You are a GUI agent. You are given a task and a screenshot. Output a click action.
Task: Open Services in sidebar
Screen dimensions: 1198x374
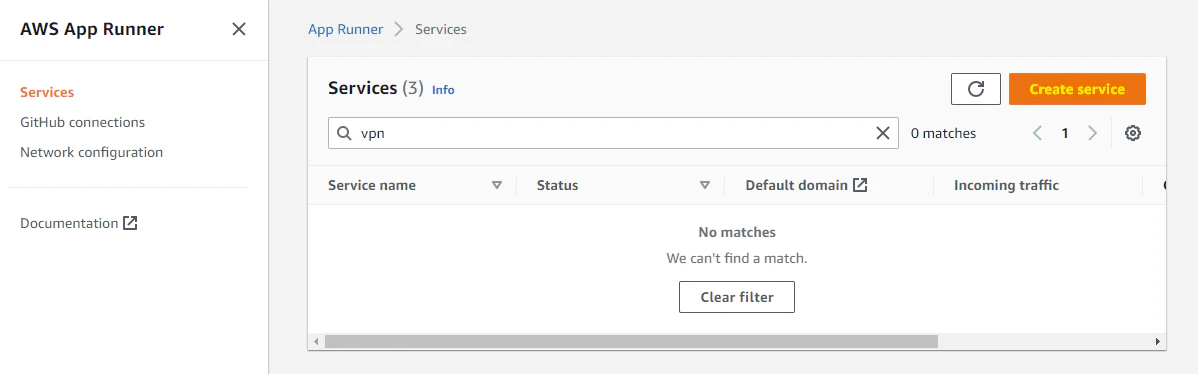47,92
